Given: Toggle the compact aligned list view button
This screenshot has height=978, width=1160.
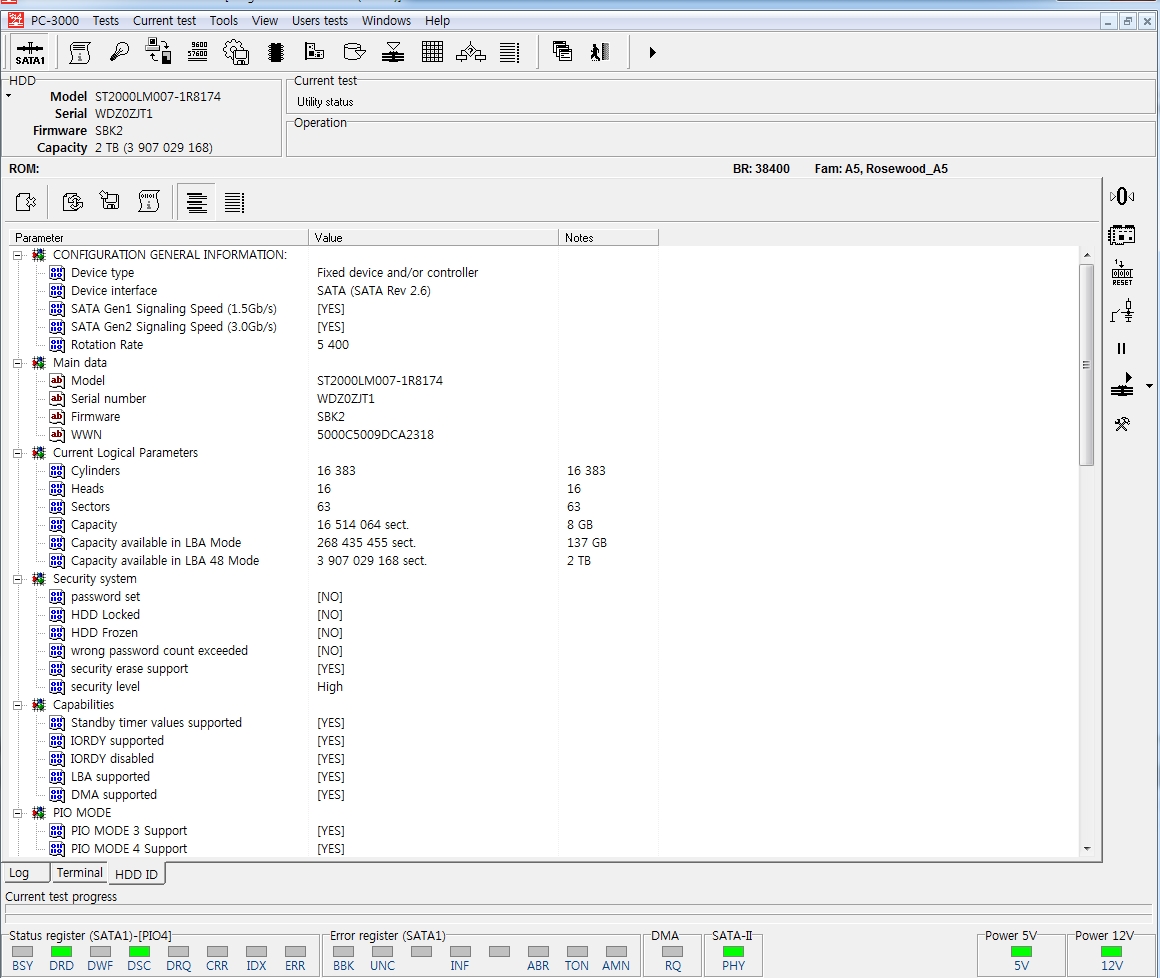Looking at the screenshot, I should pos(197,203).
